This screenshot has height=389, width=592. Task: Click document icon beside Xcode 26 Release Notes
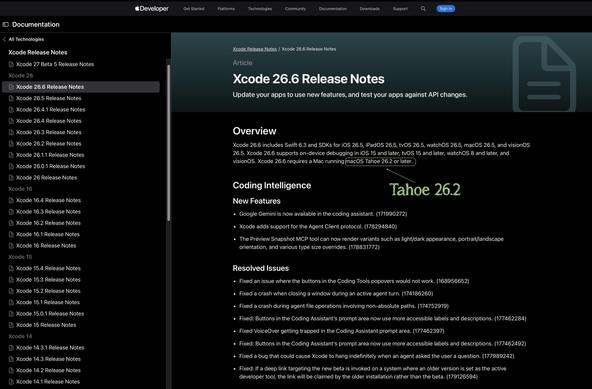pyautogui.click(x=11, y=178)
